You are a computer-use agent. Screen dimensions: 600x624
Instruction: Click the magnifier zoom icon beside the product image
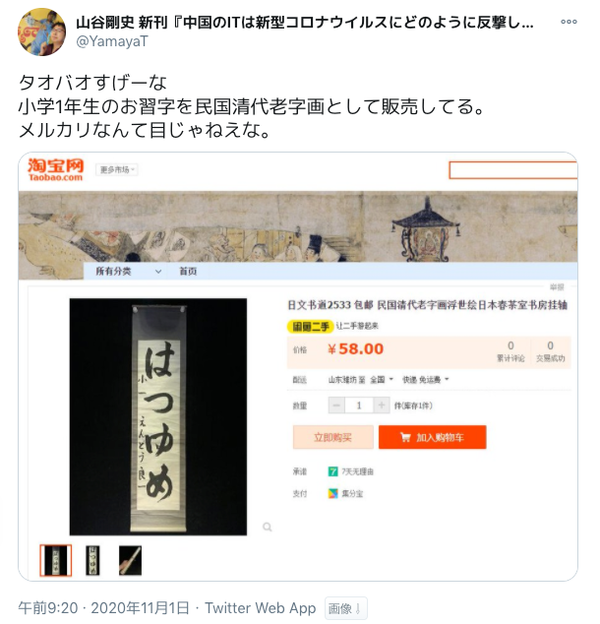tap(267, 527)
